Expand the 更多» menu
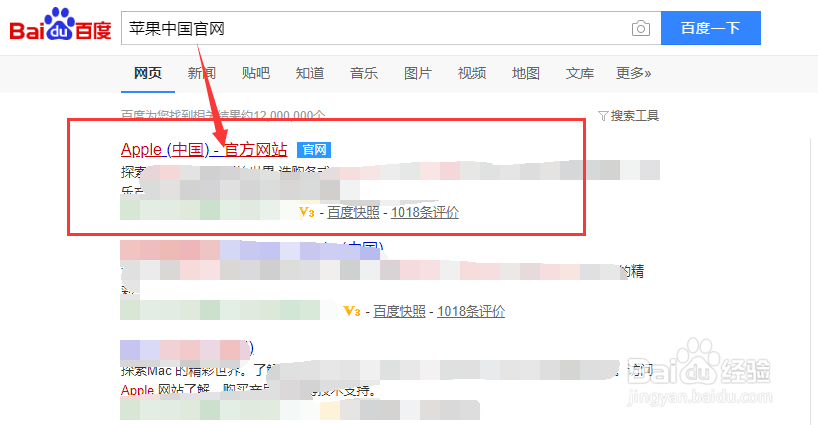Screen dimensions: 818x425 tap(633, 73)
